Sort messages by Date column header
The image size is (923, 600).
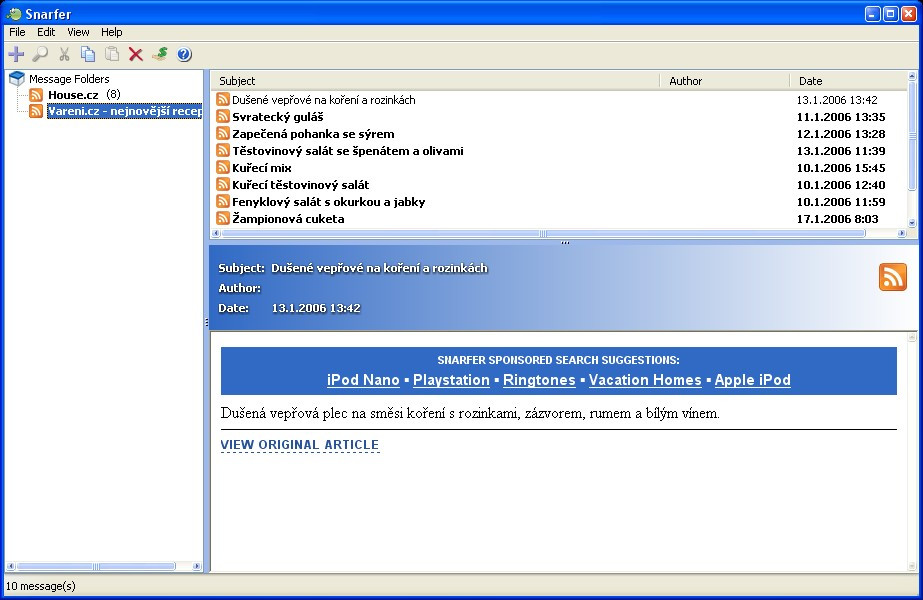[810, 81]
